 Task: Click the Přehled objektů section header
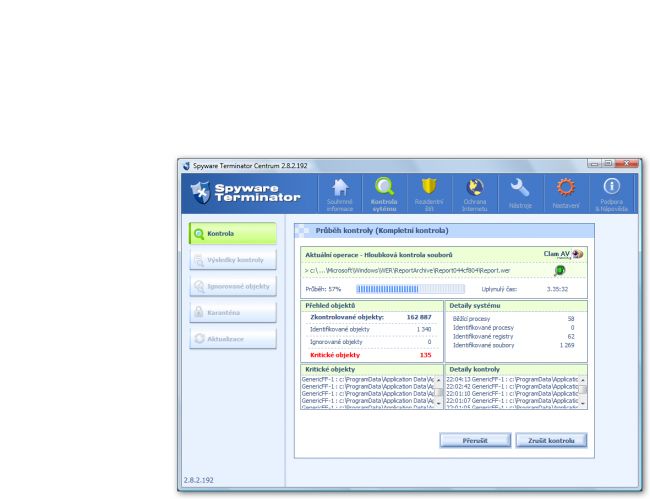point(372,306)
